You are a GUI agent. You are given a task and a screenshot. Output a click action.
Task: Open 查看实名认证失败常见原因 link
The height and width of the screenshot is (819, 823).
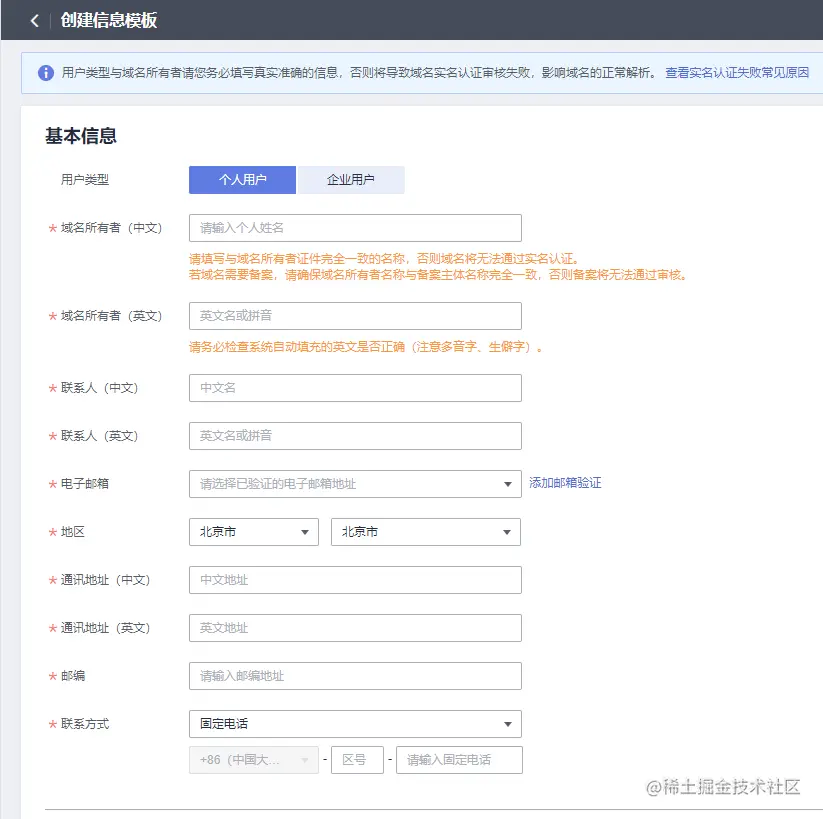click(737, 72)
